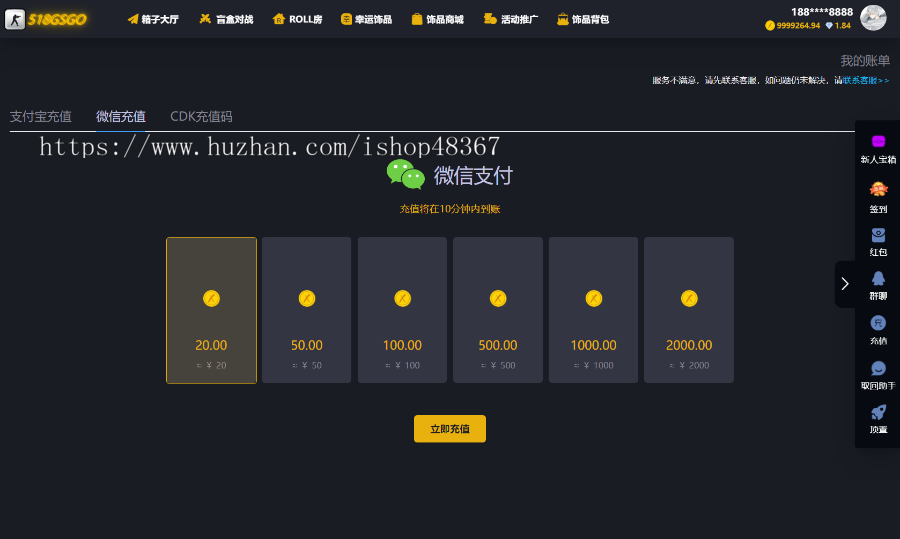
Task: Open 红包 red packet from the sidebar
Action: click(x=878, y=242)
